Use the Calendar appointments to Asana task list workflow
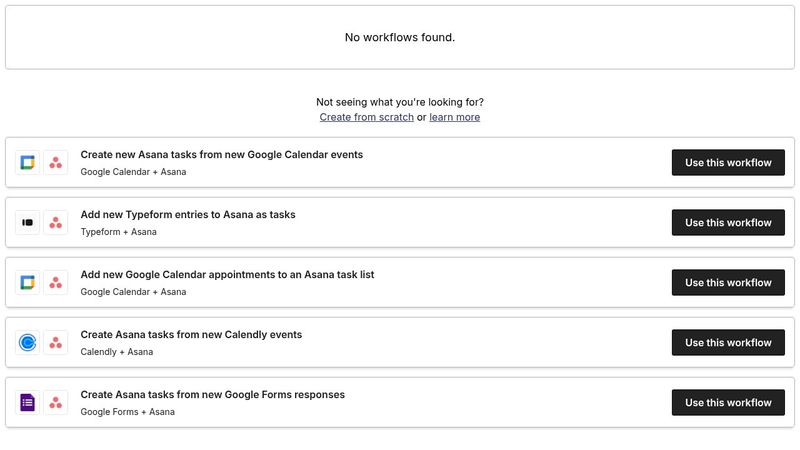Screen dimensions: 800x450 728,283
